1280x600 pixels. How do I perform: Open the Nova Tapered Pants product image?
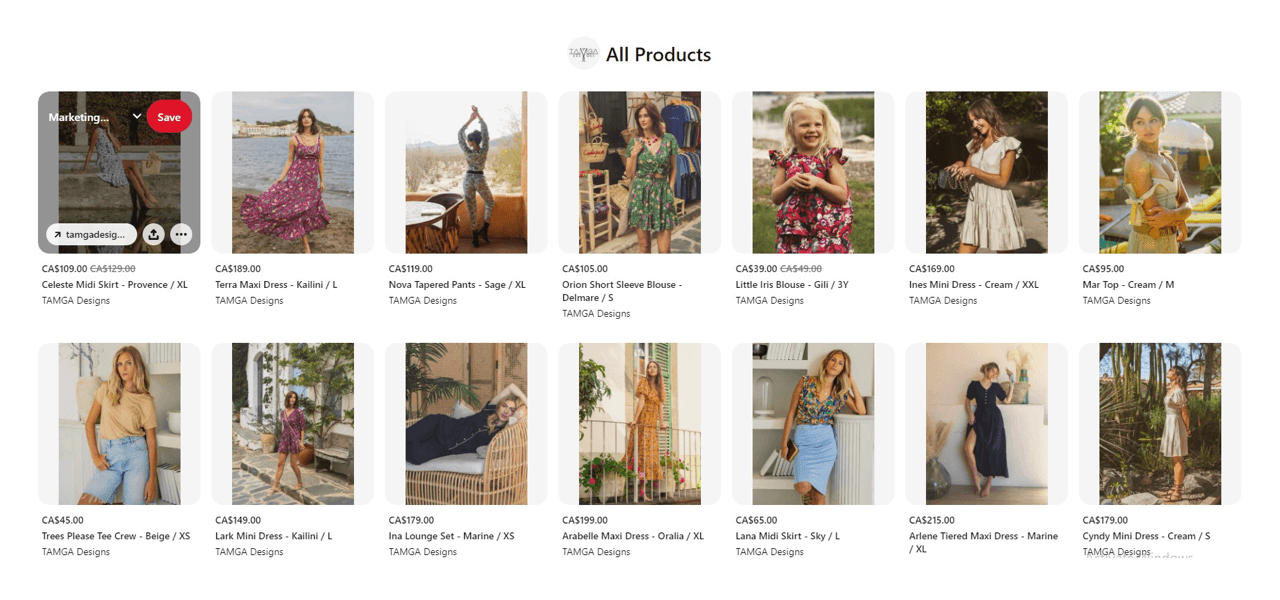466,172
